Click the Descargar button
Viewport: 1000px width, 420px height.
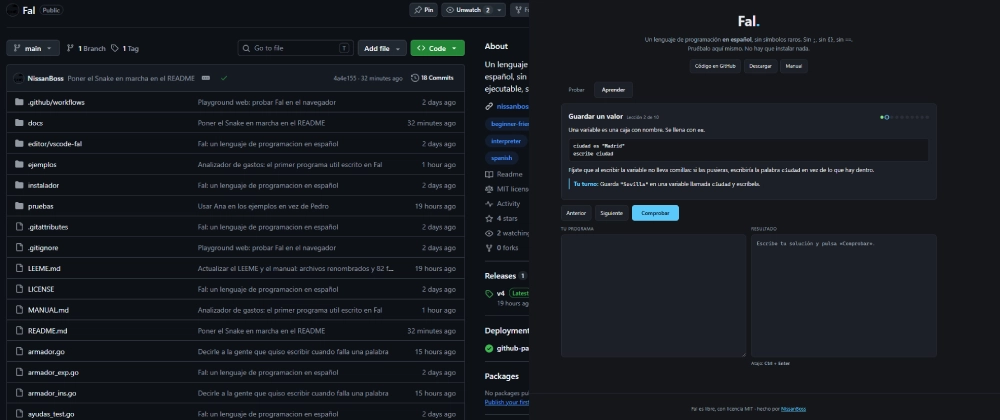(x=760, y=66)
